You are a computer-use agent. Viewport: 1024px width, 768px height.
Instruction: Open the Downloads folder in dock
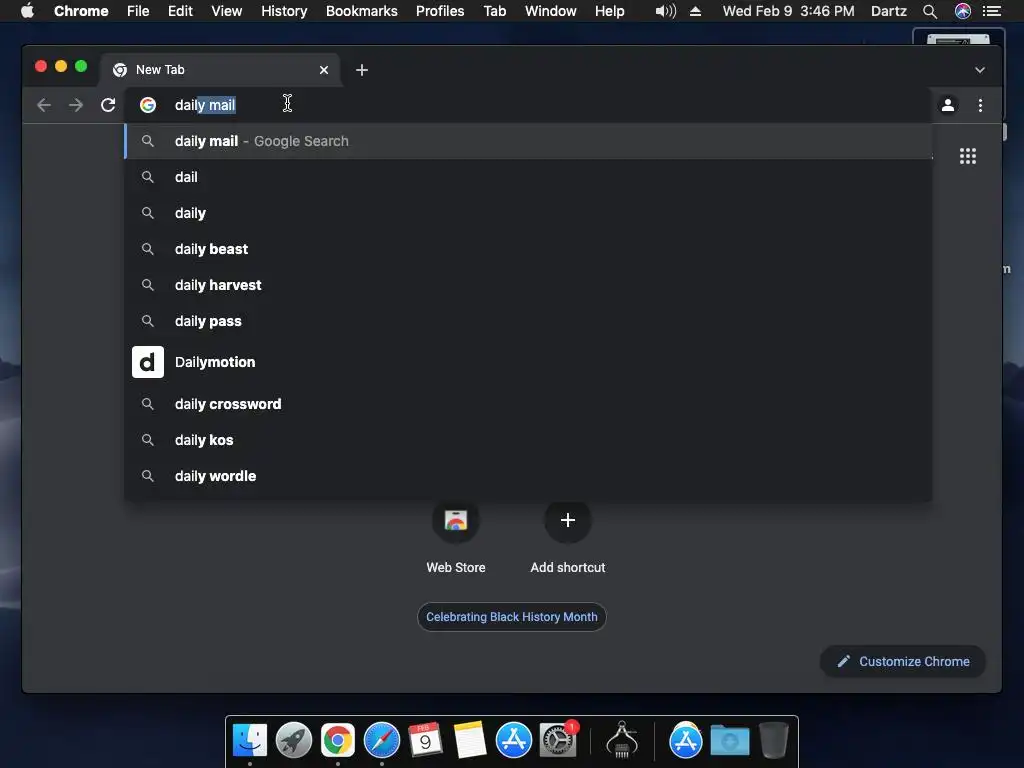[729, 740]
